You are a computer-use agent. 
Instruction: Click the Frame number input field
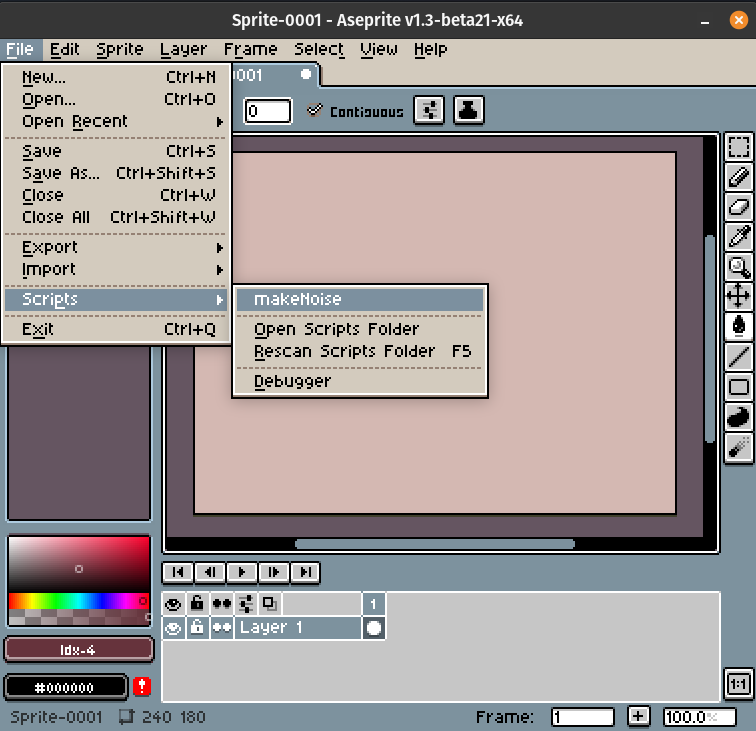(x=582, y=717)
